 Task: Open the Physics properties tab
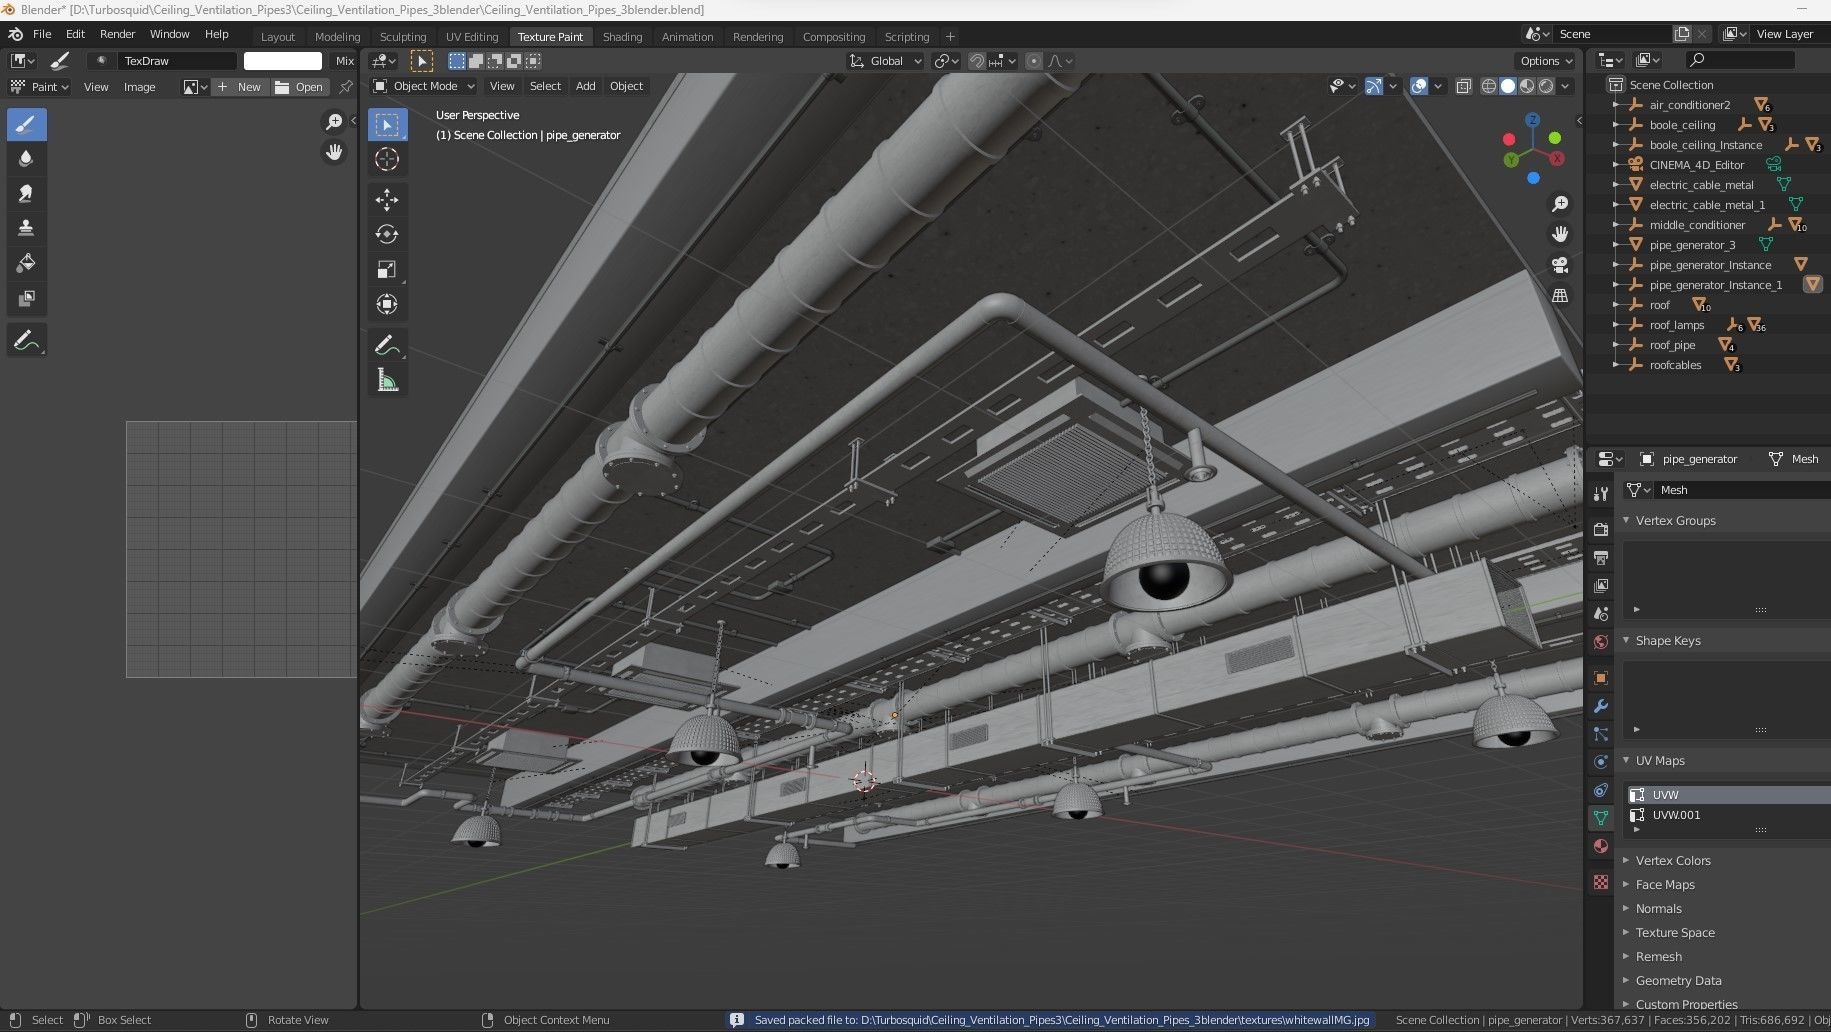(x=1601, y=762)
